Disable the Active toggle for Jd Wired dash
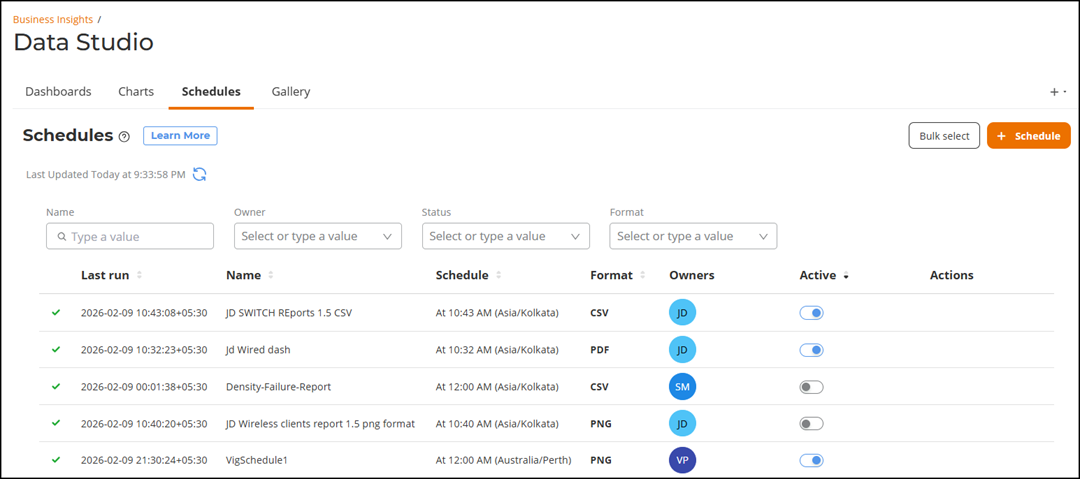Viewport: 1080px width, 479px height. pyautogui.click(x=811, y=350)
